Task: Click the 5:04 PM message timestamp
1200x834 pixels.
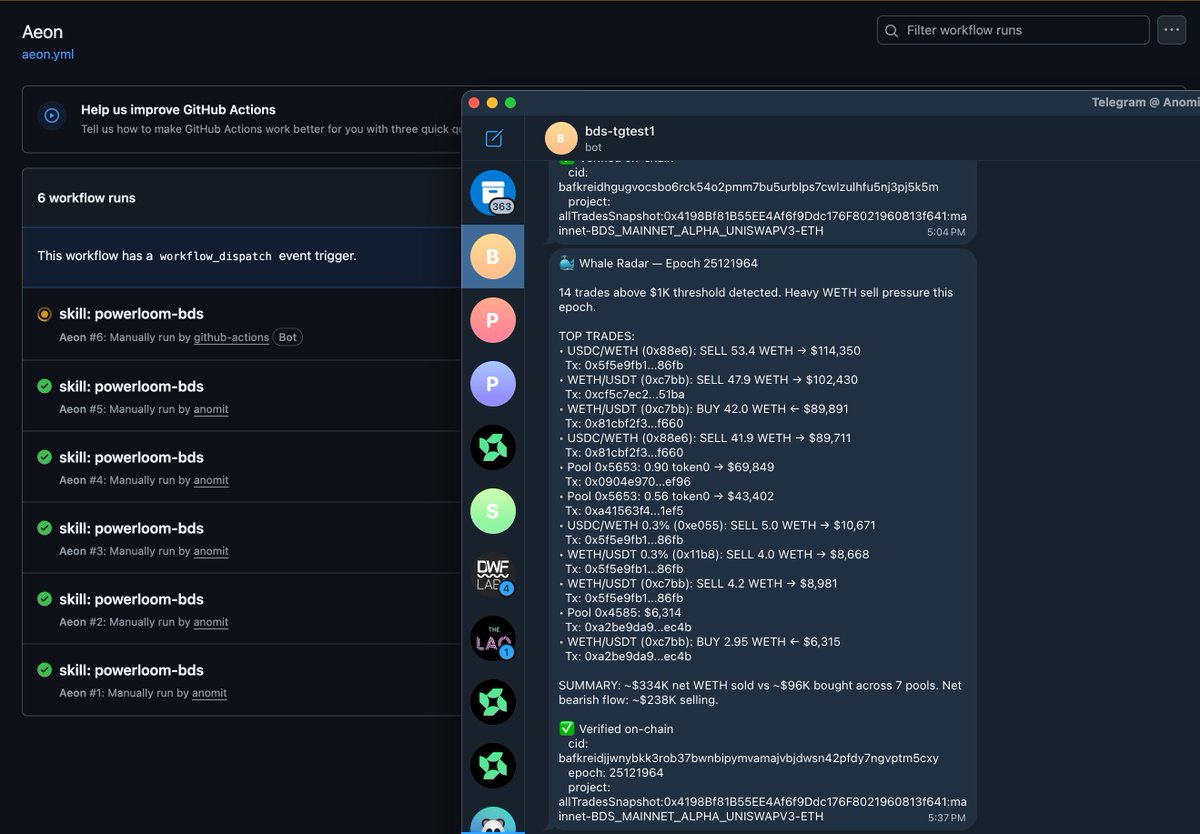Action: (946, 232)
